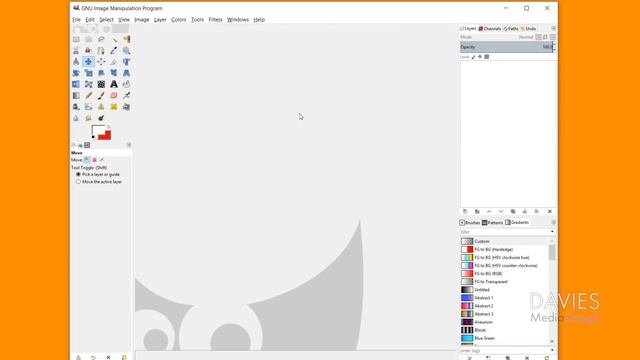The height and width of the screenshot is (360, 640).
Task: Select the Color Picker tool
Action: 113,51
